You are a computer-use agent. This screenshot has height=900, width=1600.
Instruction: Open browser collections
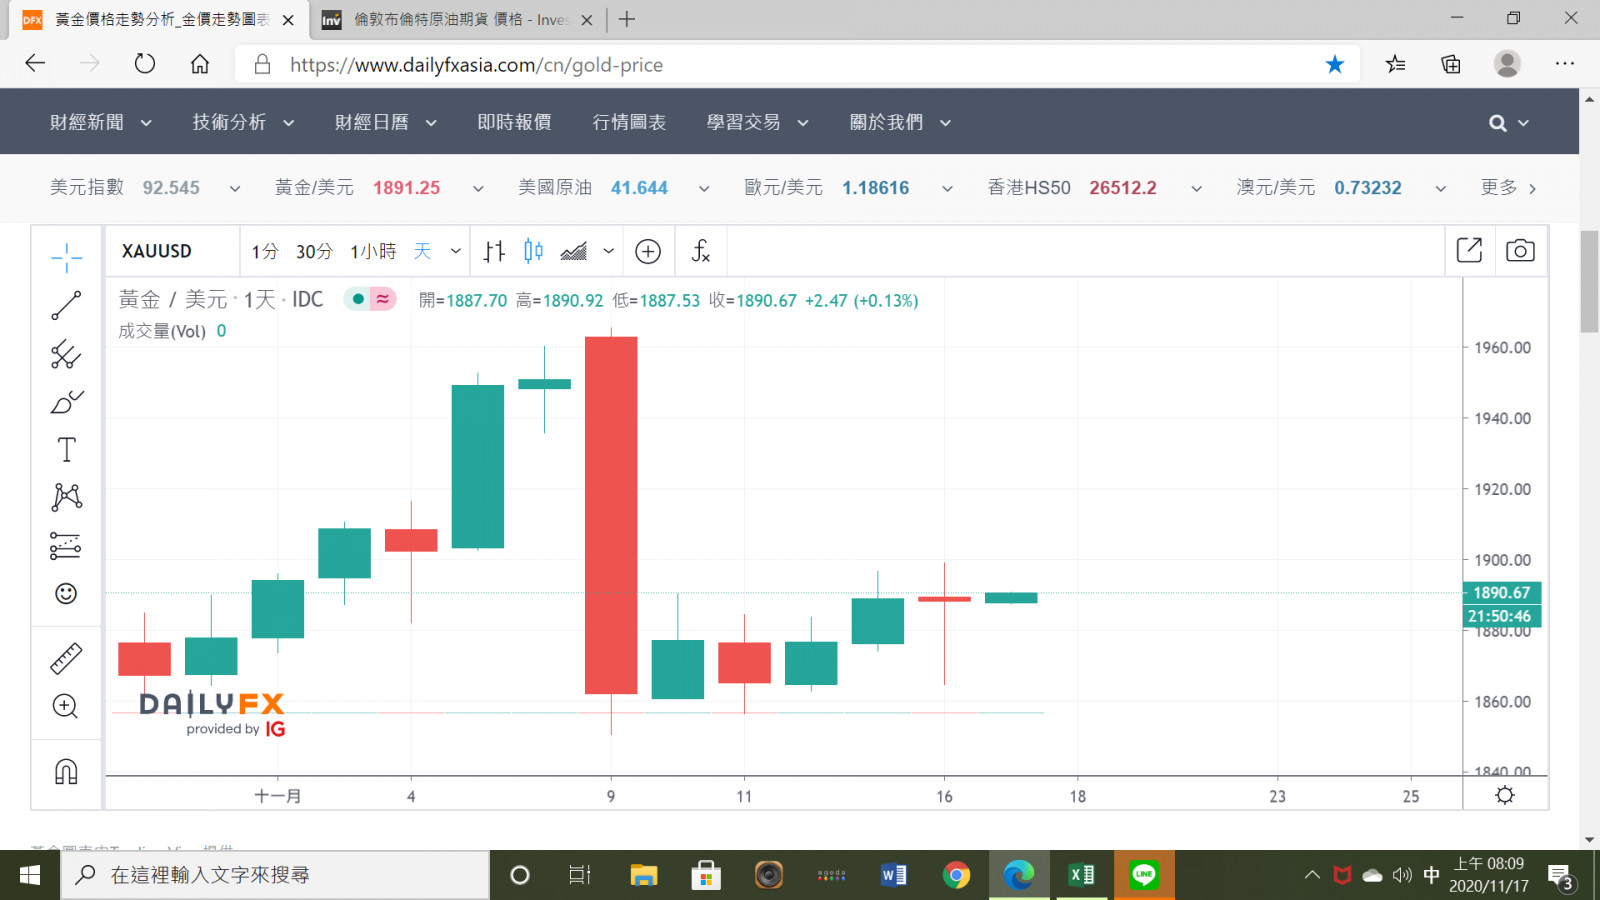pos(1451,64)
